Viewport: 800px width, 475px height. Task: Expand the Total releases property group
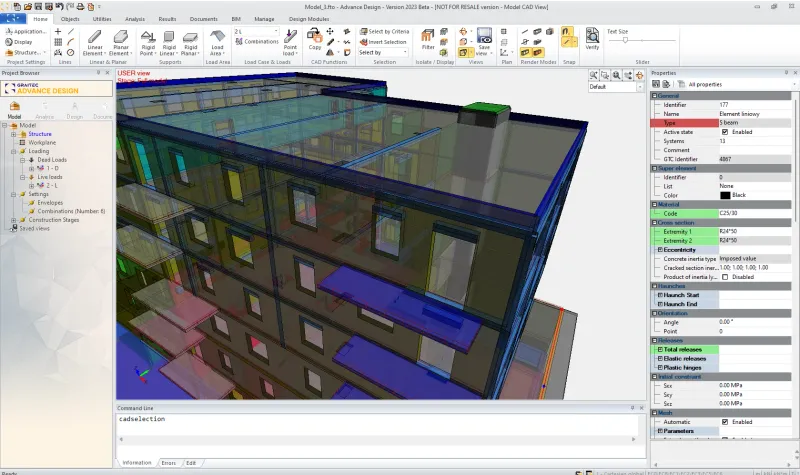(x=660, y=349)
